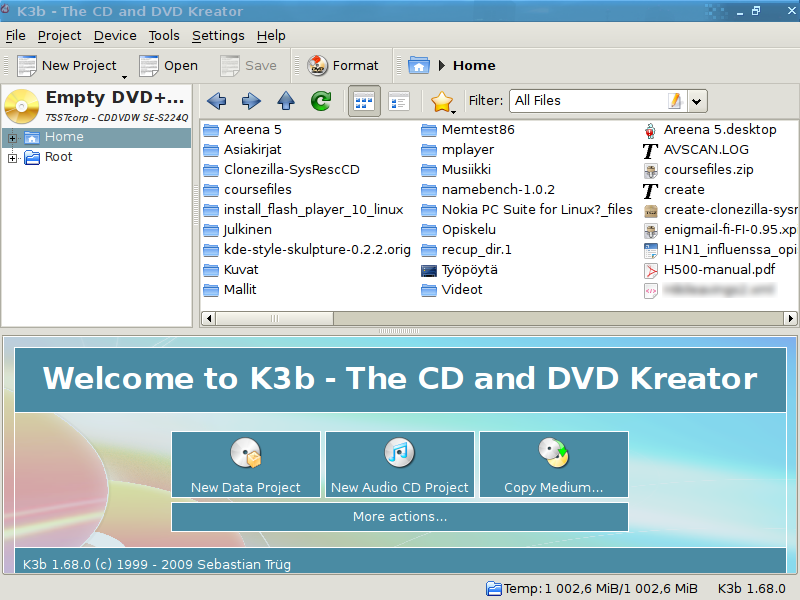Image resolution: width=800 pixels, height=600 pixels.
Task: Click the file view scroll right arrow
Action: point(790,318)
